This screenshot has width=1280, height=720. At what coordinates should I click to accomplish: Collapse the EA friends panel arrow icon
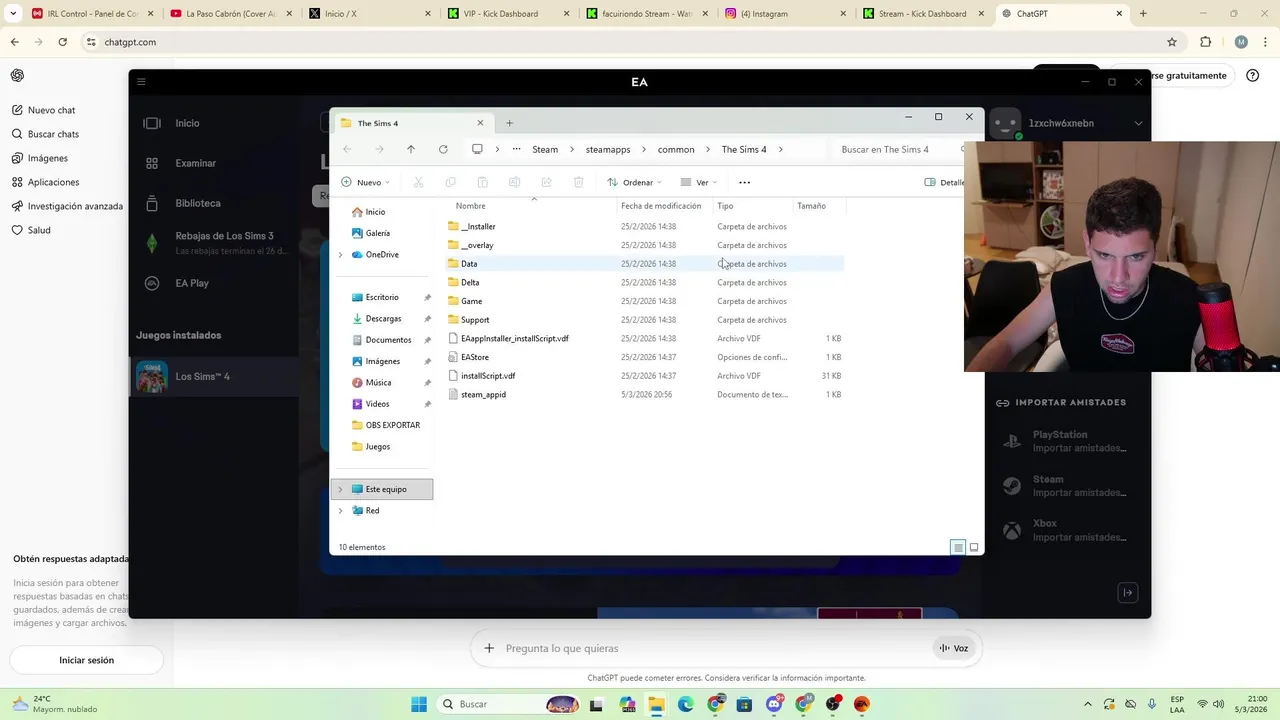[x=1128, y=593]
